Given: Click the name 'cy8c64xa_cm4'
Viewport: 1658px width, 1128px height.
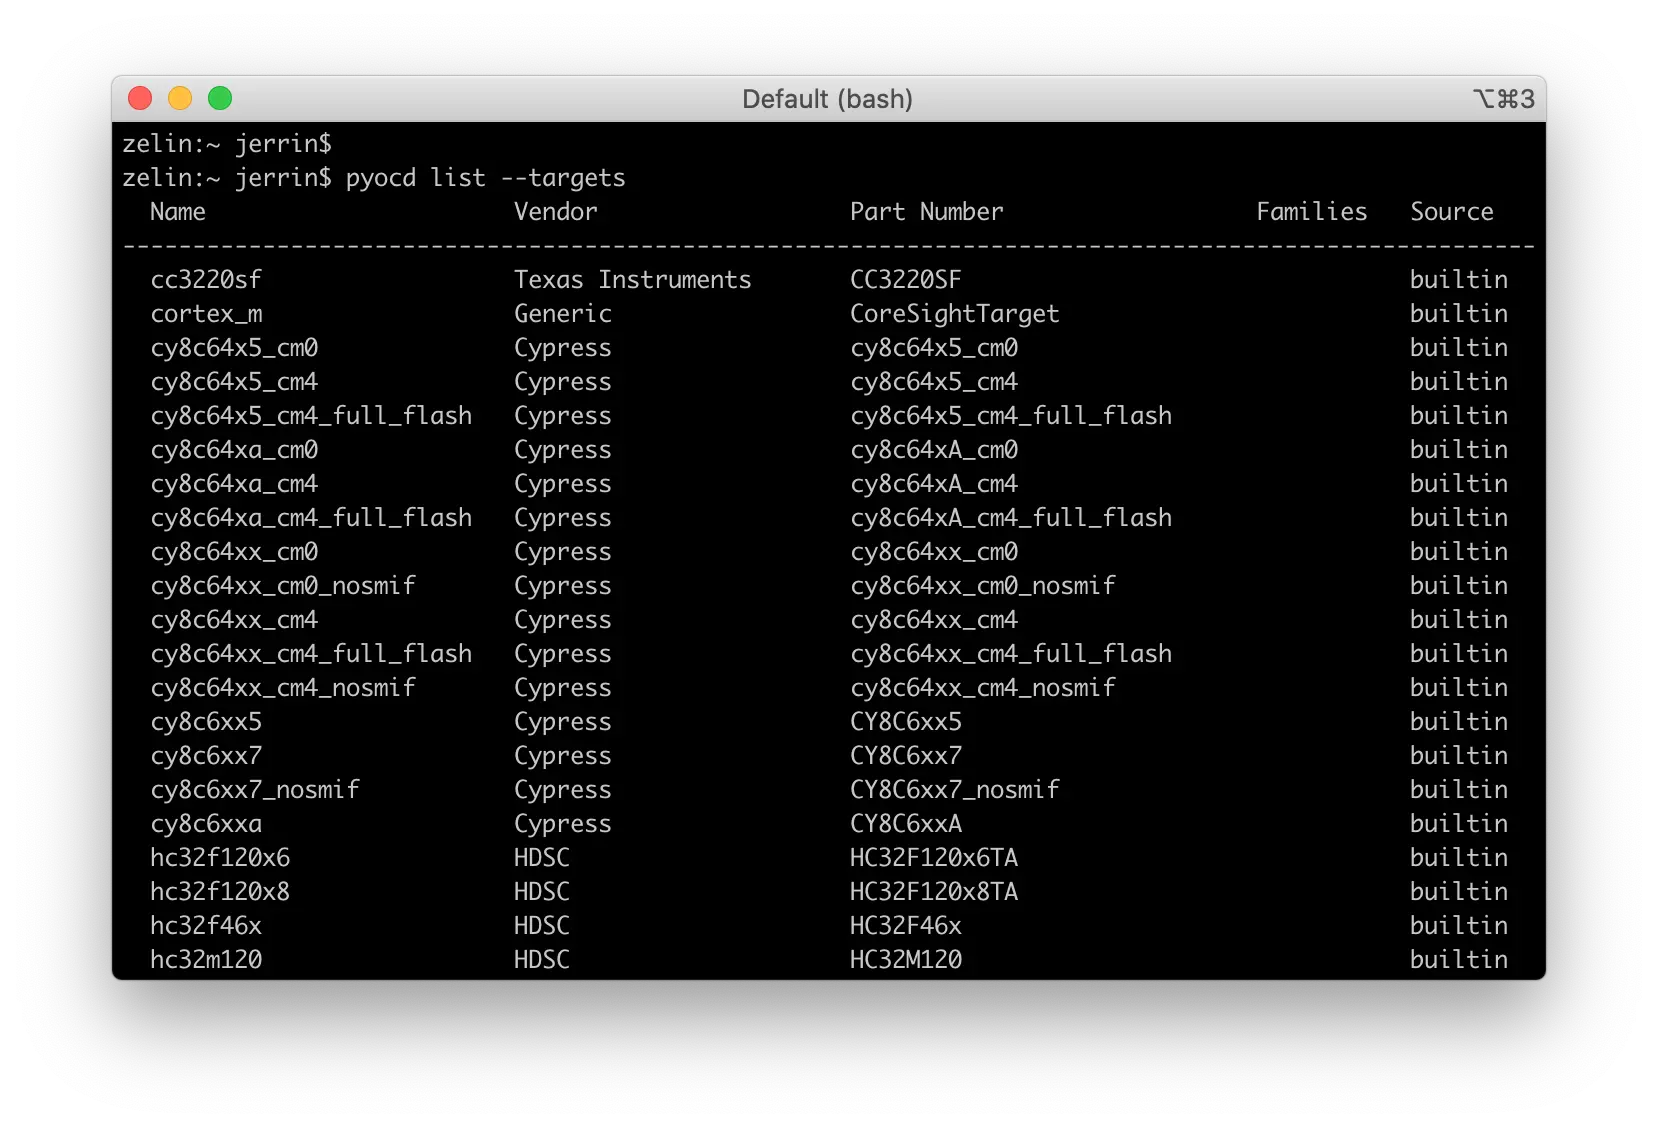Looking at the screenshot, I should coord(234,484).
